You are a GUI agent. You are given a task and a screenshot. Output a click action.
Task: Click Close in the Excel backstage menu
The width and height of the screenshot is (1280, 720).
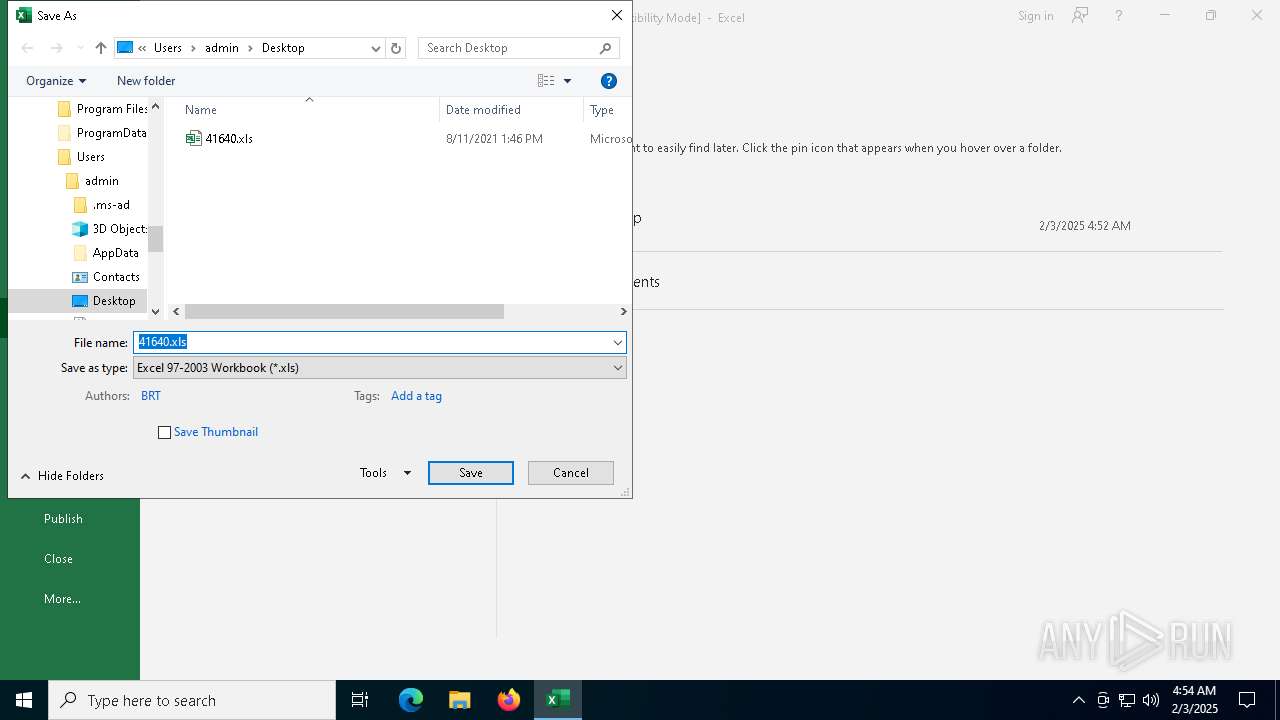click(x=58, y=559)
